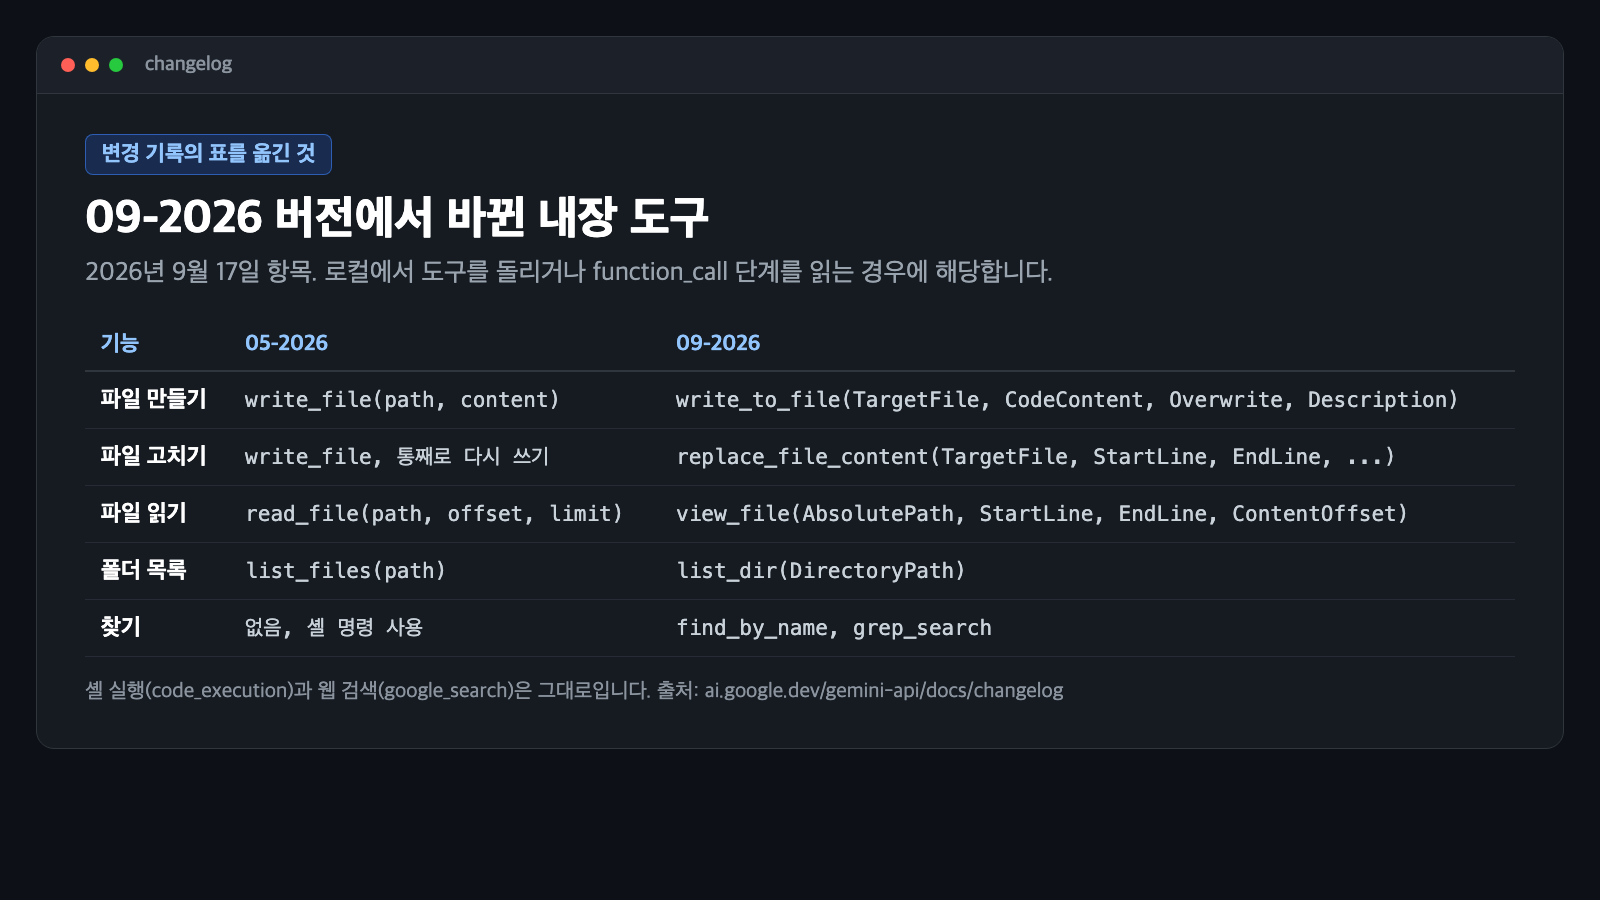Click the '05-2026' column header
Viewport: 1600px width, 900px height.
coord(286,343)
